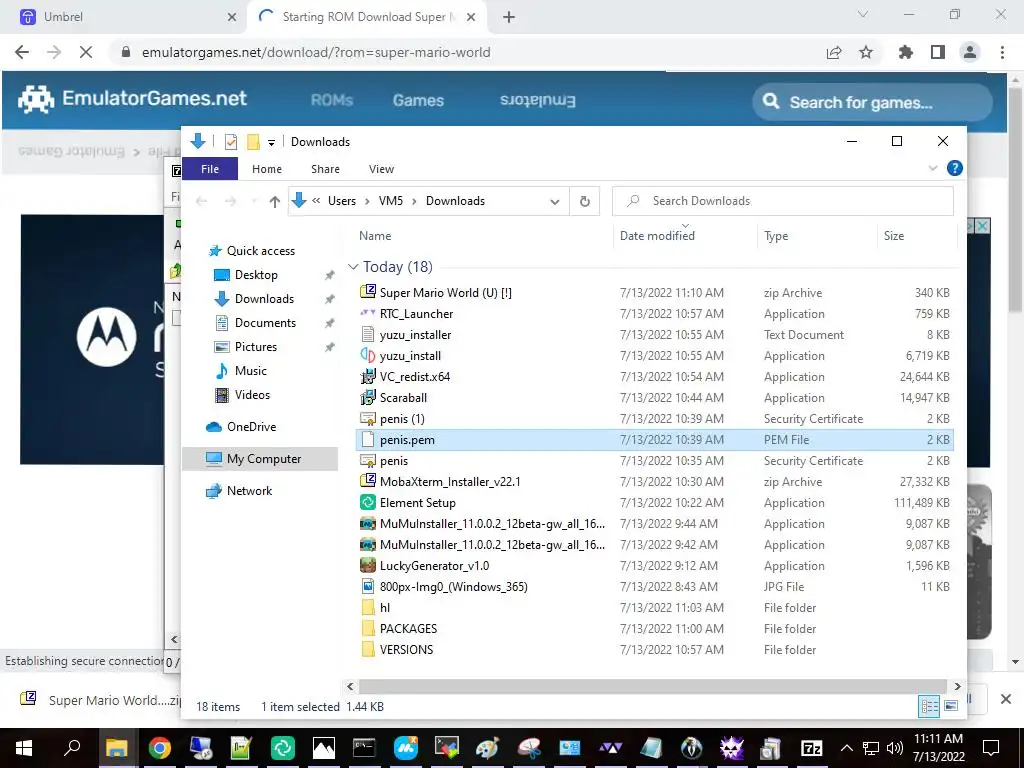Sort files by Type column
This screenshot has width=1024, height=768.
coord(816,236)
